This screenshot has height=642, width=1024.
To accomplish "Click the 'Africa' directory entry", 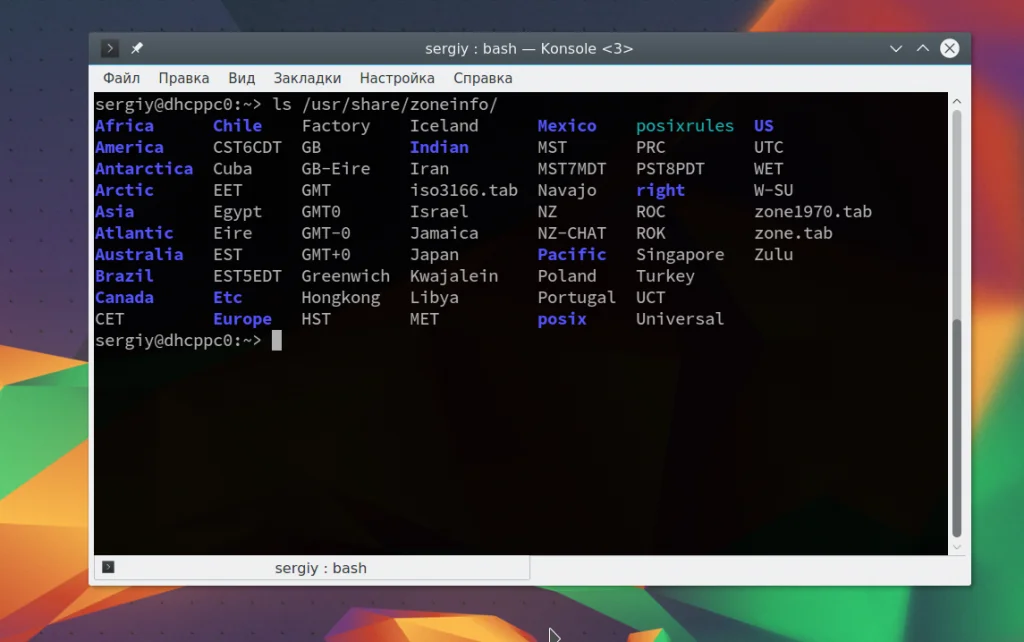I will coord(124,125).
